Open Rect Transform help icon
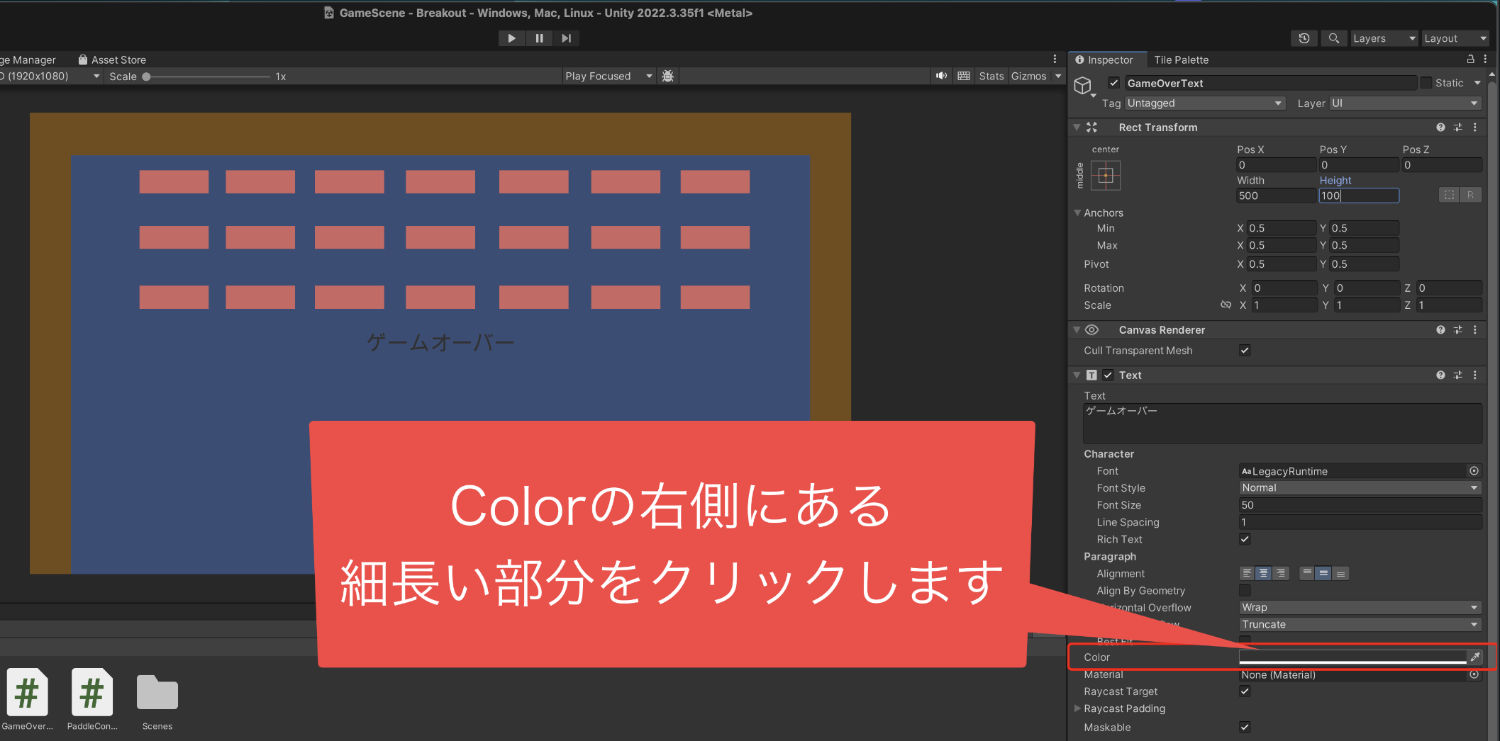The height and width of the screenshot is (741, 1500). 1441,127
